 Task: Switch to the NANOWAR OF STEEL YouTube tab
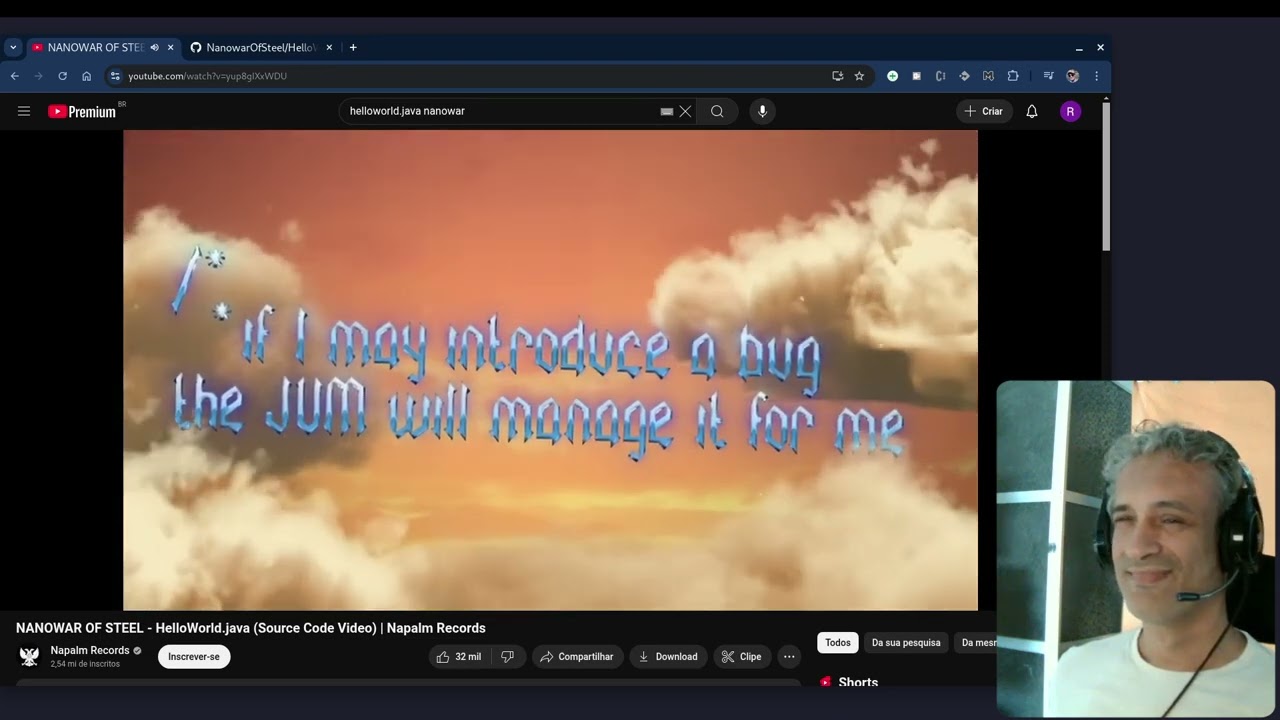(x=95, y=47)
